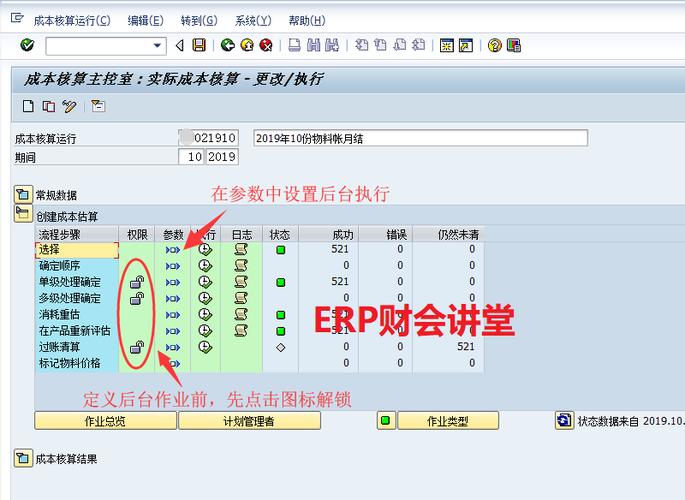Screen dimensions: 685x500
Task: Click the Display/Change pencil icon
Action: [69, 106]
